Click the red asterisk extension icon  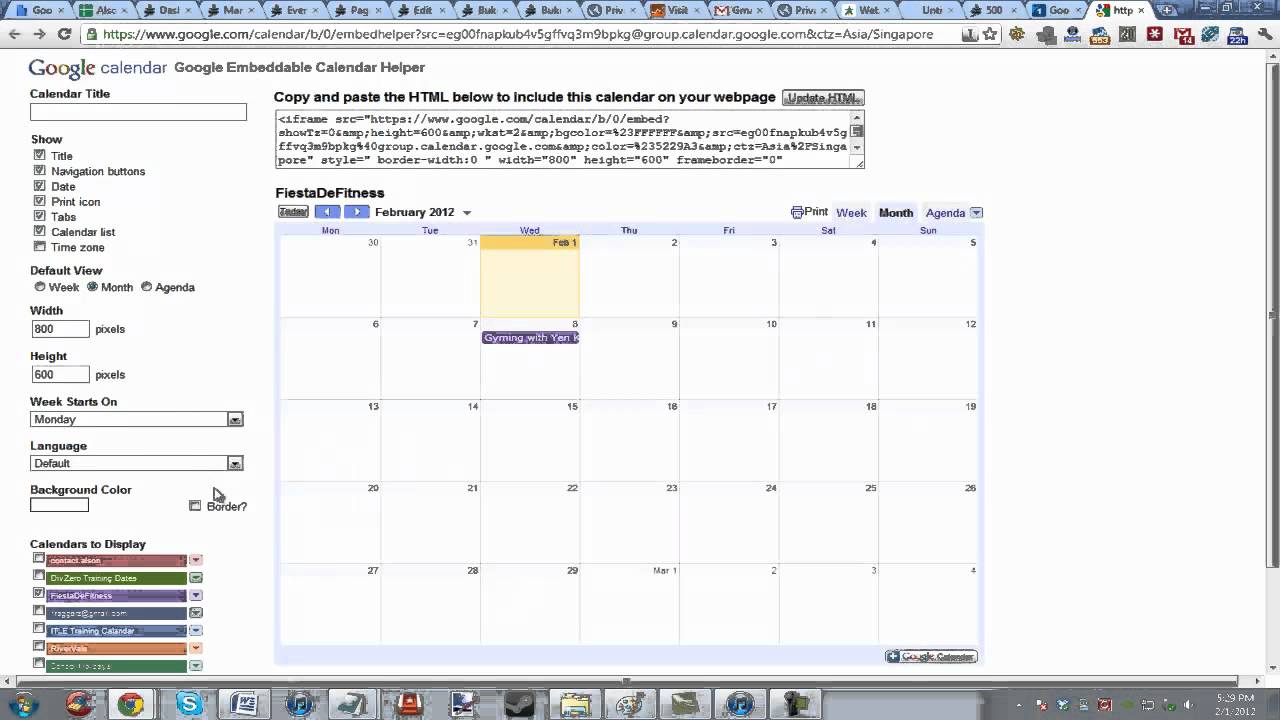coord(1155,34)
